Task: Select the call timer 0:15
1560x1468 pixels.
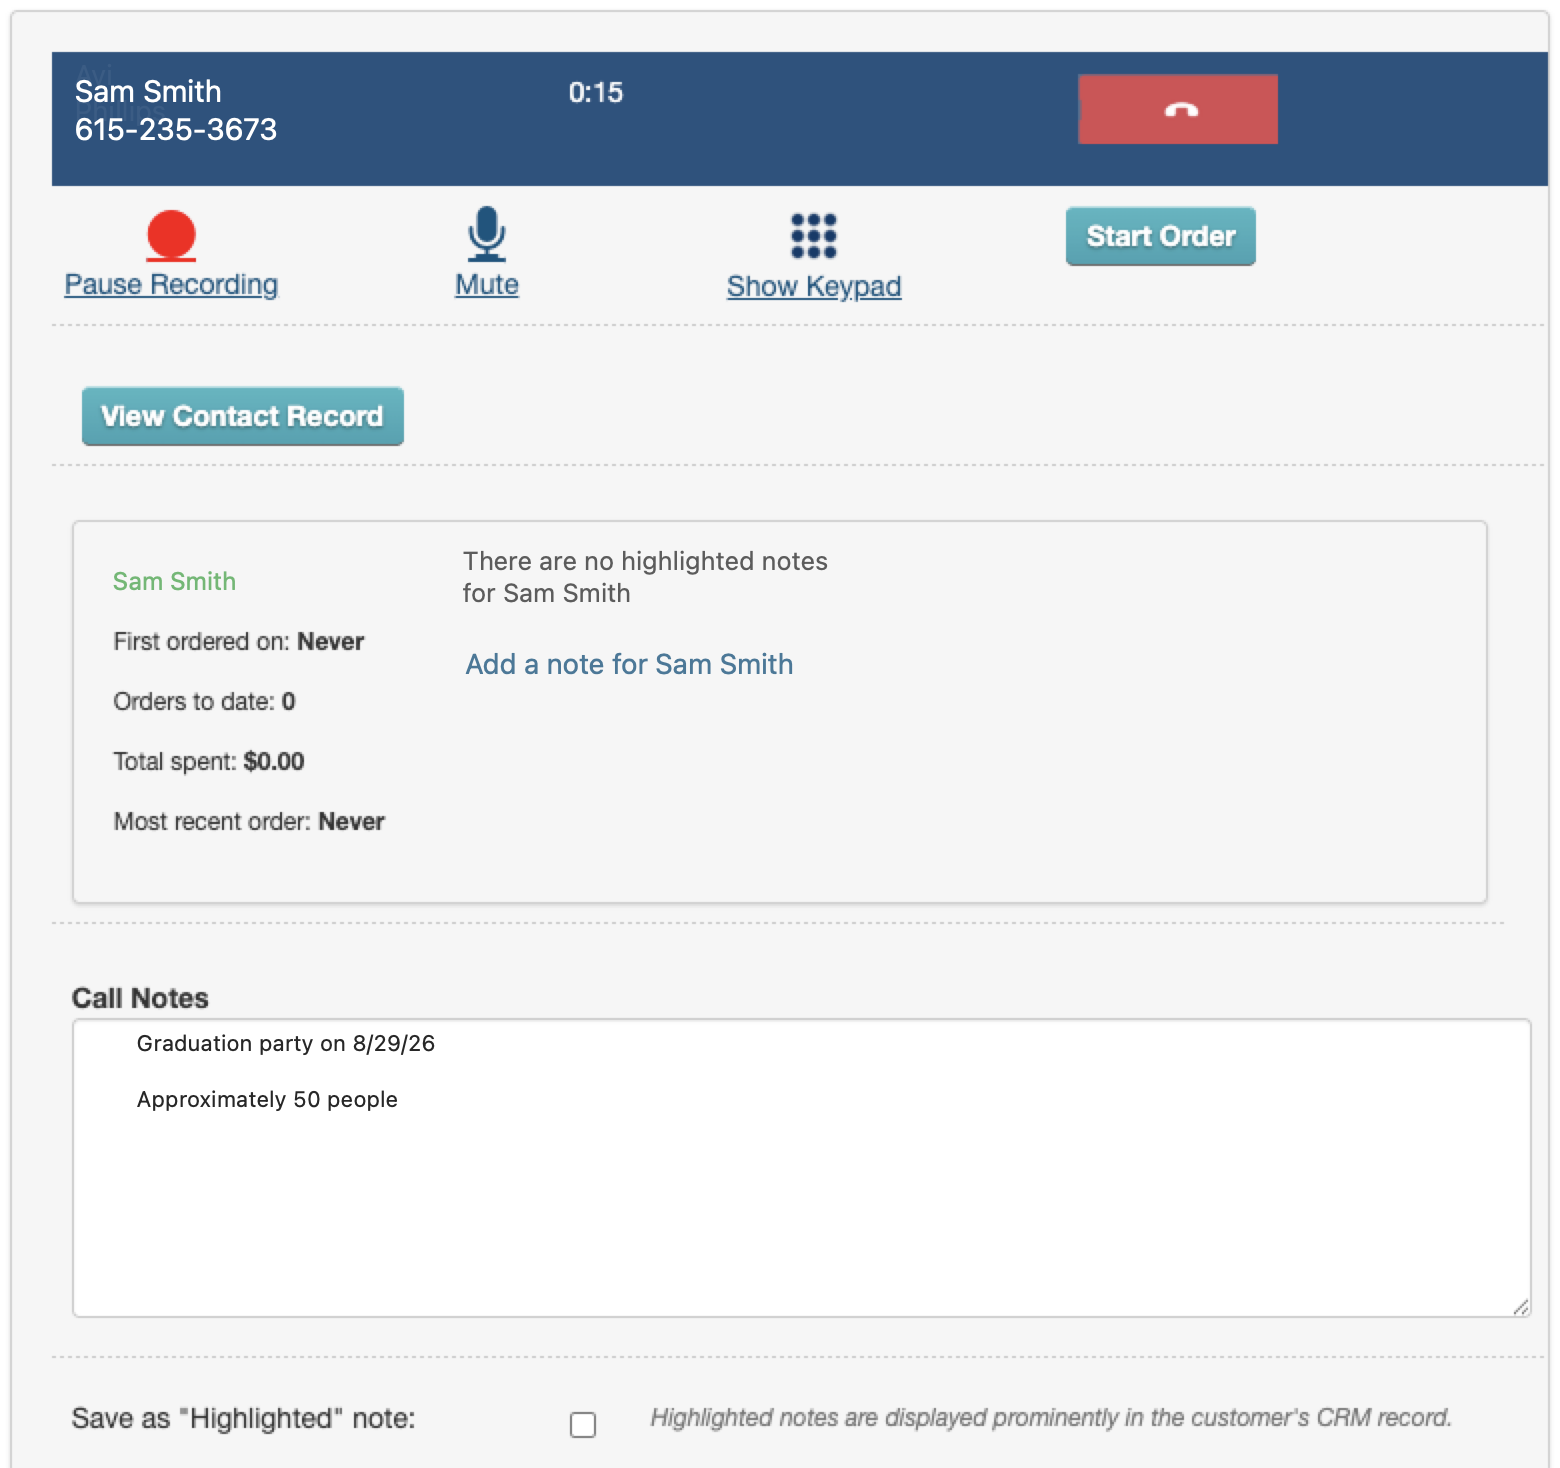Action: (596, 93)
